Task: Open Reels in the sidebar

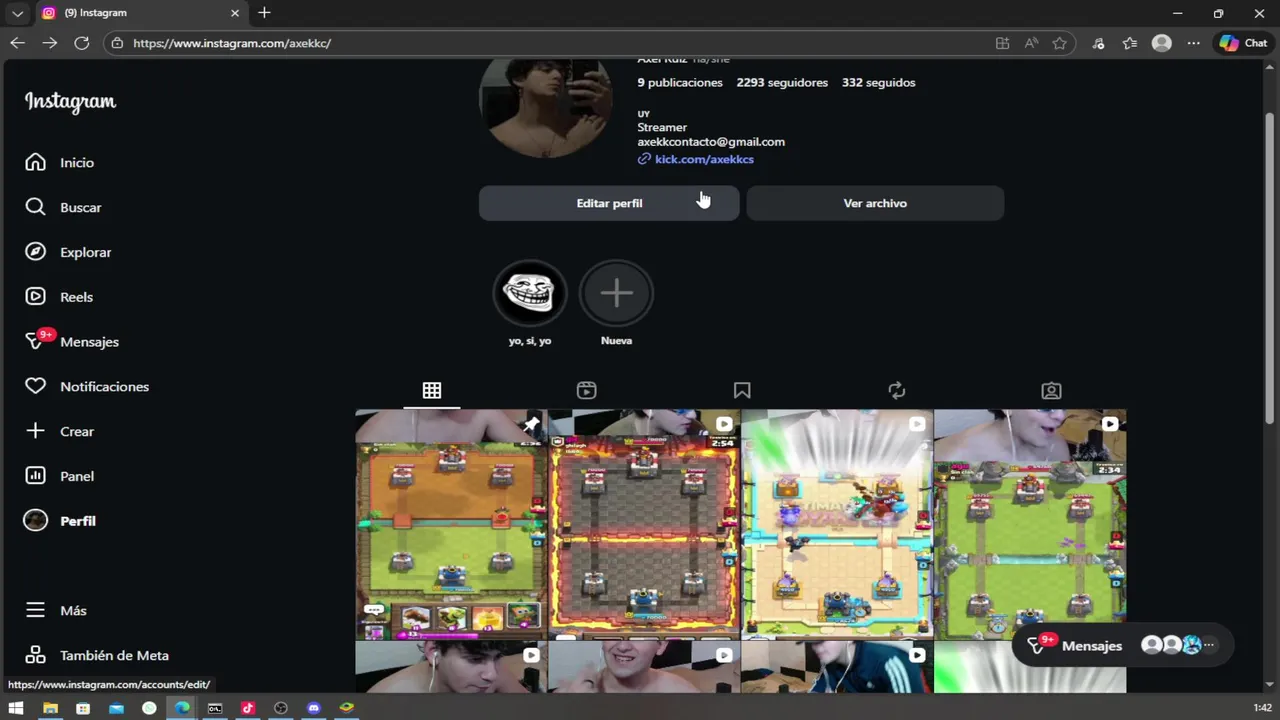Action: tap(59, 297)
